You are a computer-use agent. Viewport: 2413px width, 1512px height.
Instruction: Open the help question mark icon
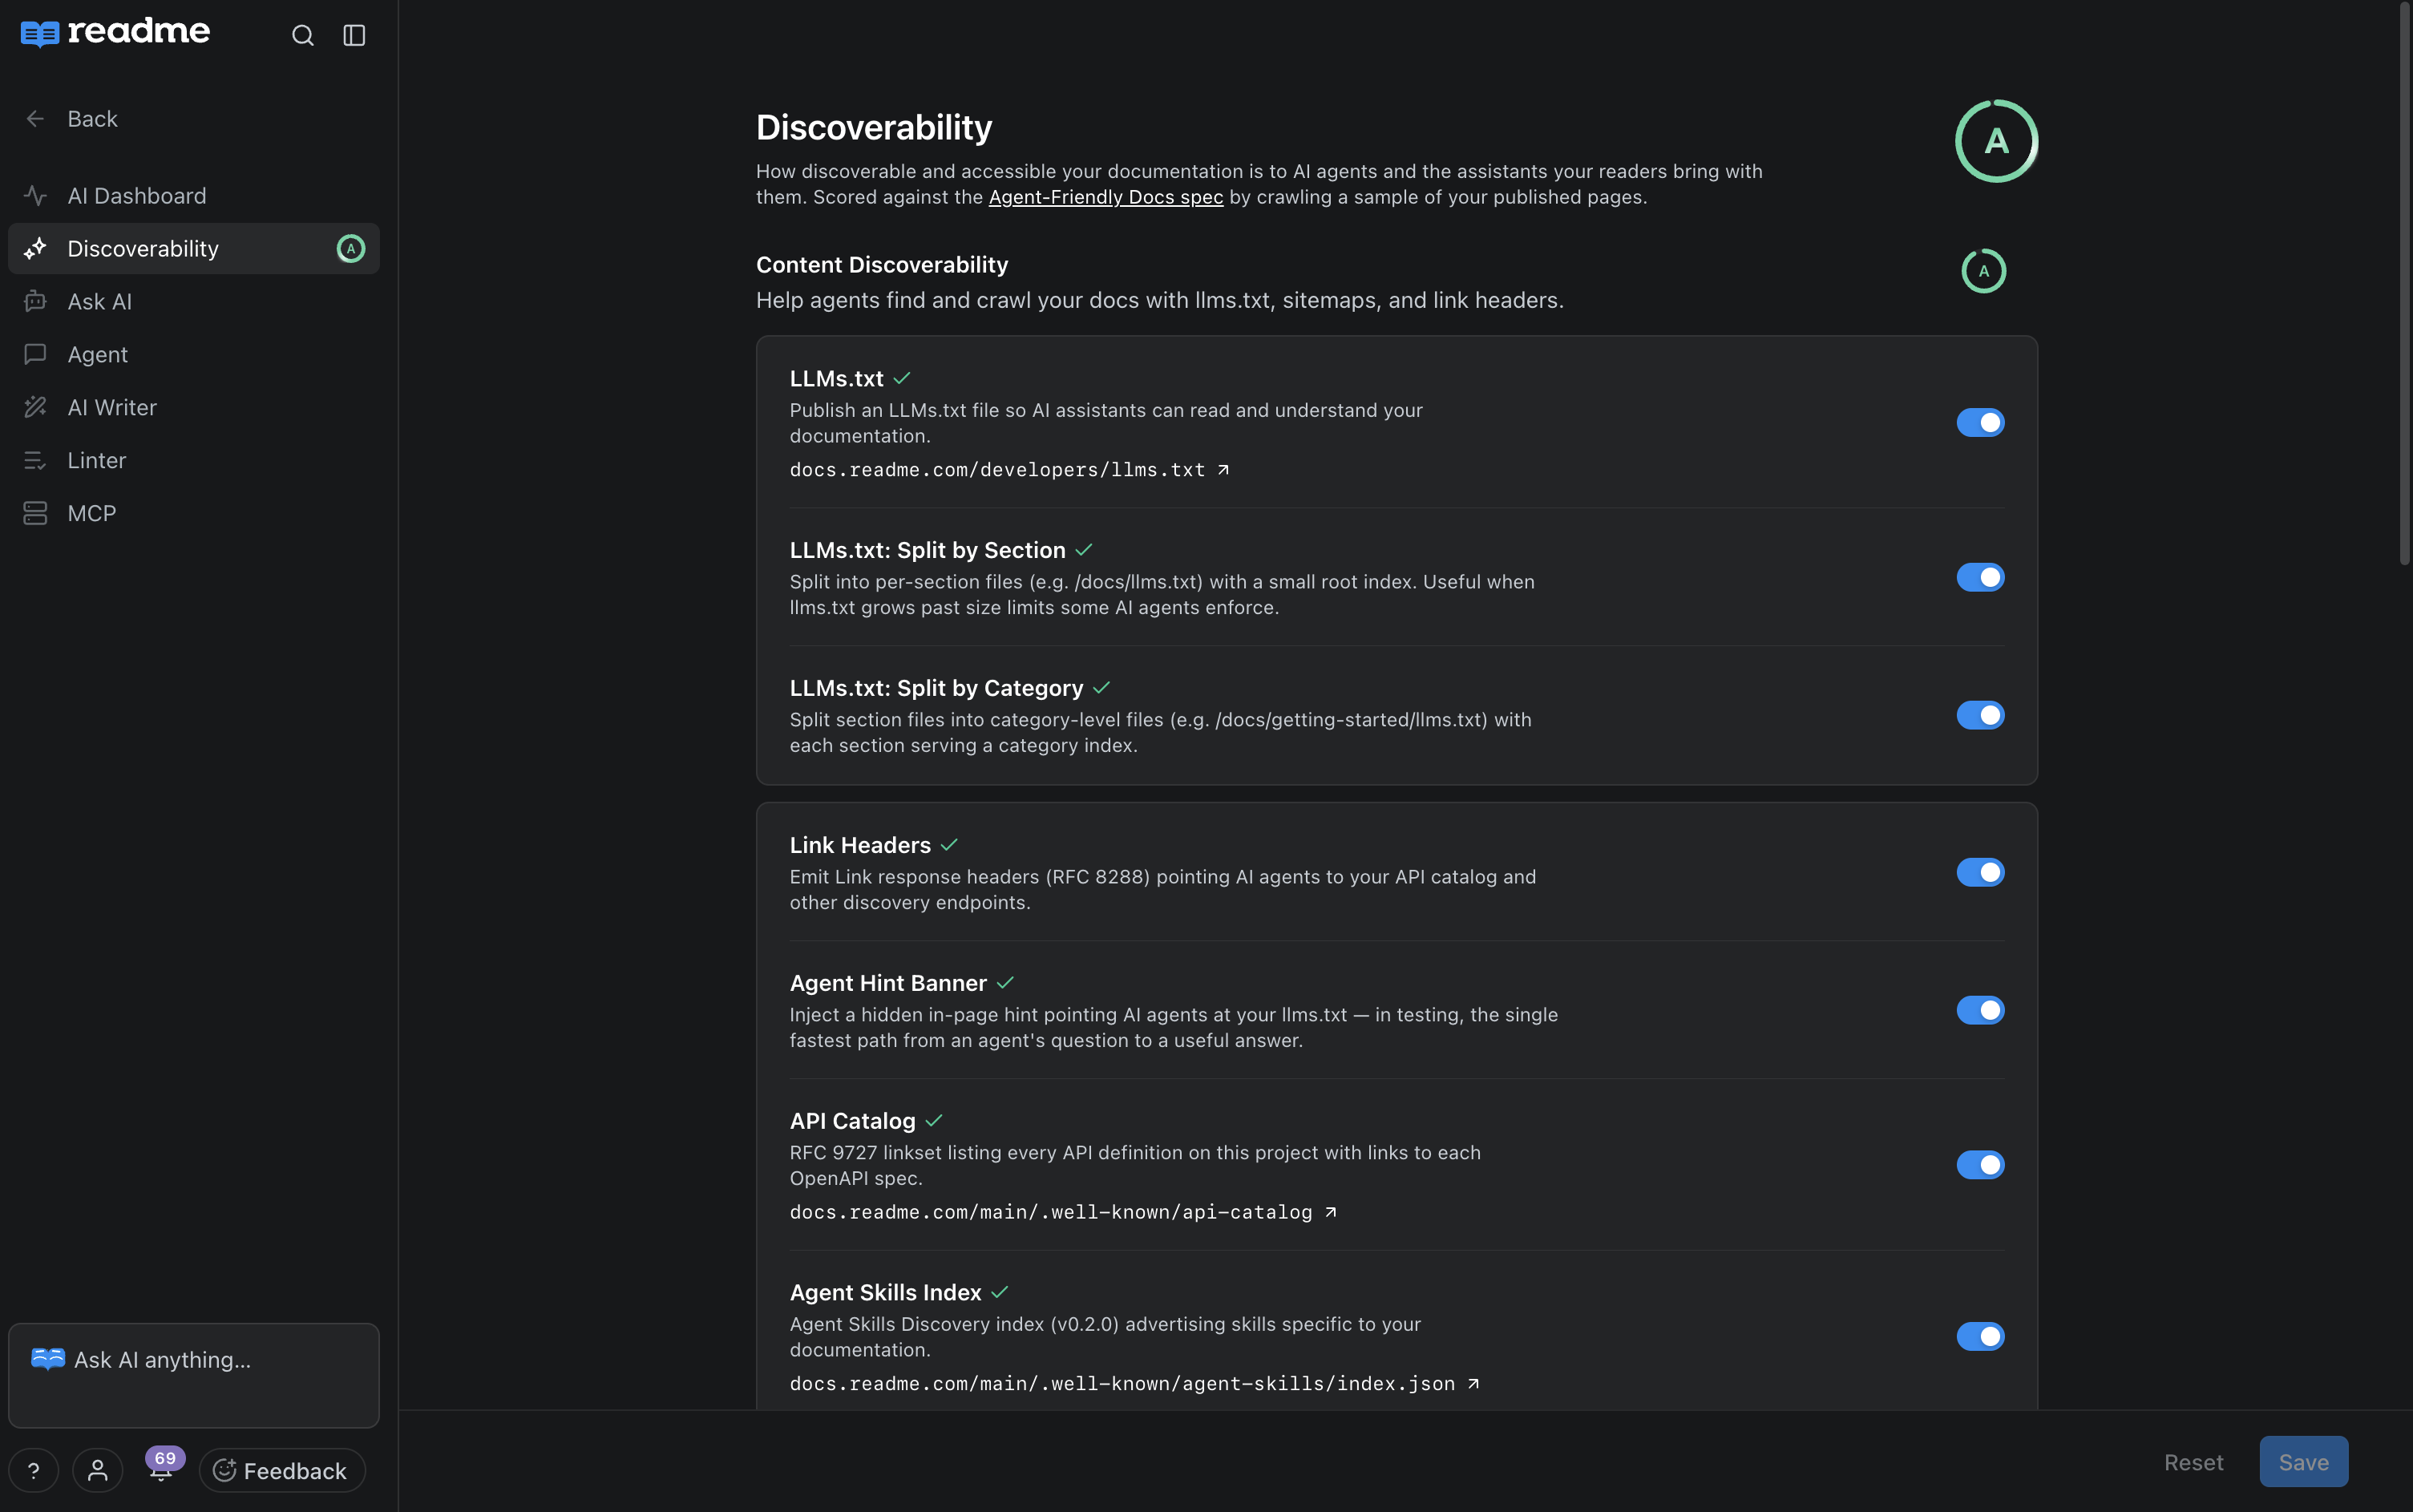pyautogui.click(x=34, y=1470)
